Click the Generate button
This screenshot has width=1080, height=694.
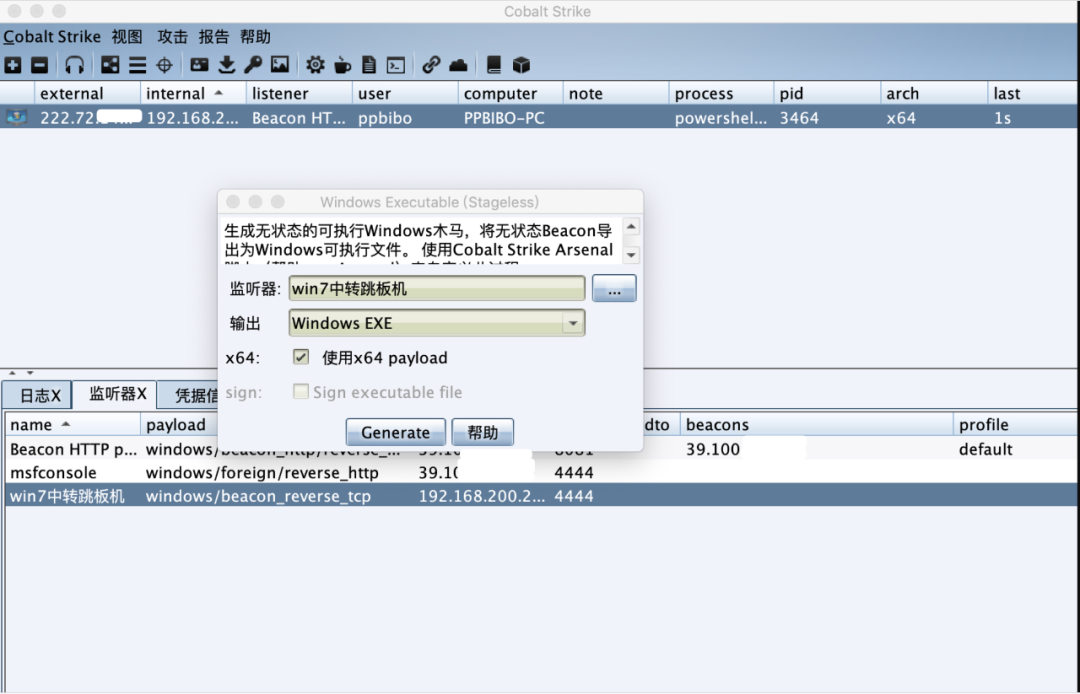(x=395, y=432)
